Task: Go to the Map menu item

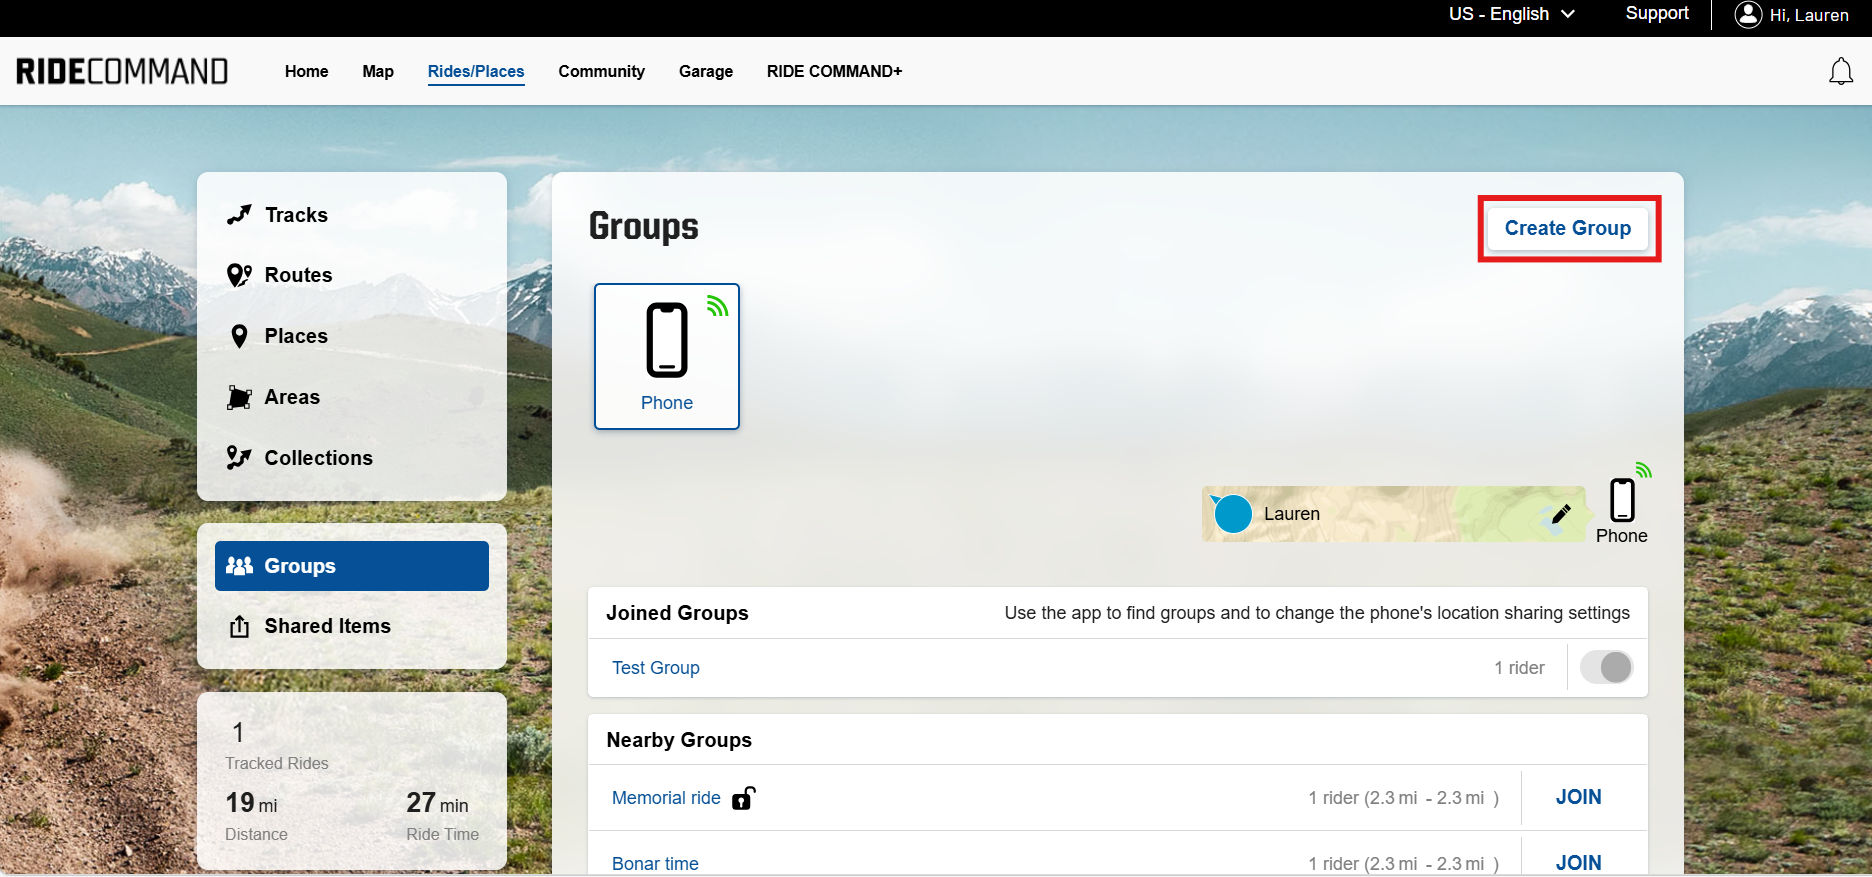Action: tap(378, 71)
